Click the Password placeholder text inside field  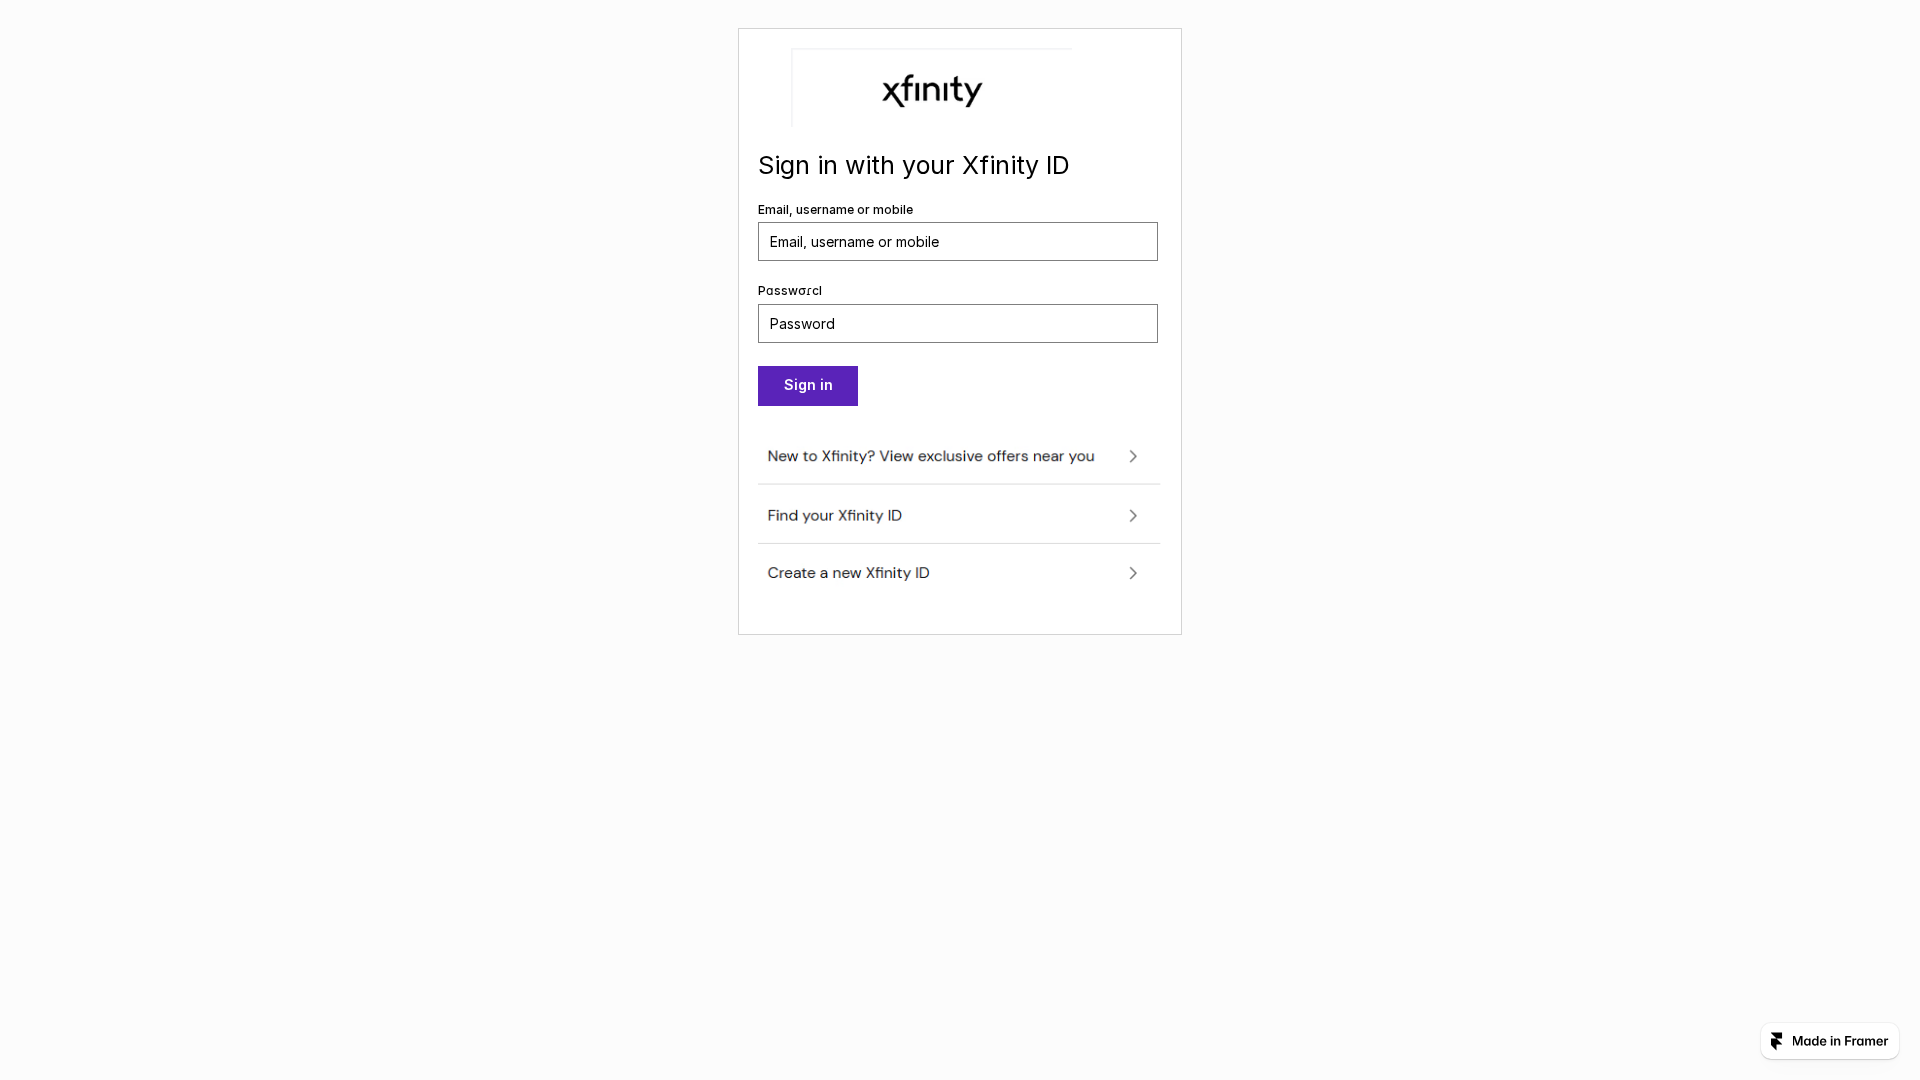tap(802, 324)
